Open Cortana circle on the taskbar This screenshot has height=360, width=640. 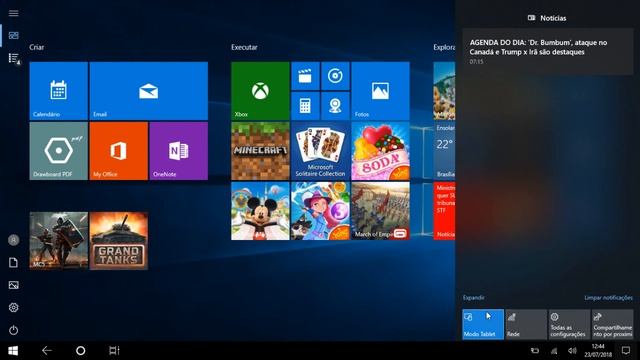point(81,351)
